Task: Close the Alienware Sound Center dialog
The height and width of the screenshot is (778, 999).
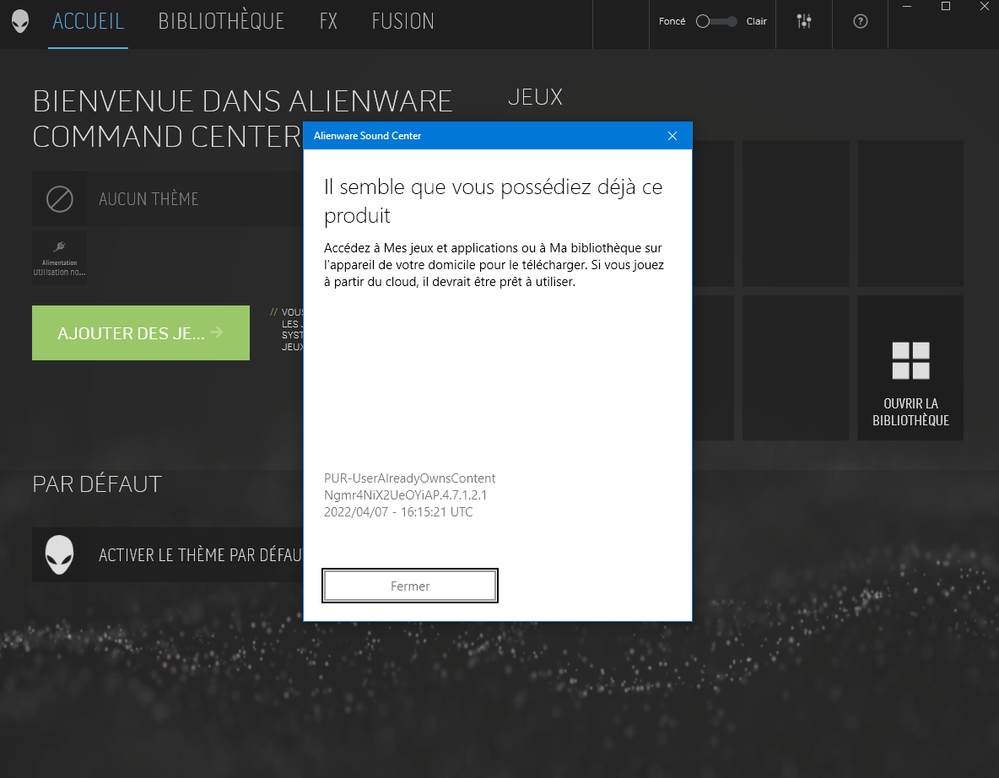Action: click(x=672, y=136)
